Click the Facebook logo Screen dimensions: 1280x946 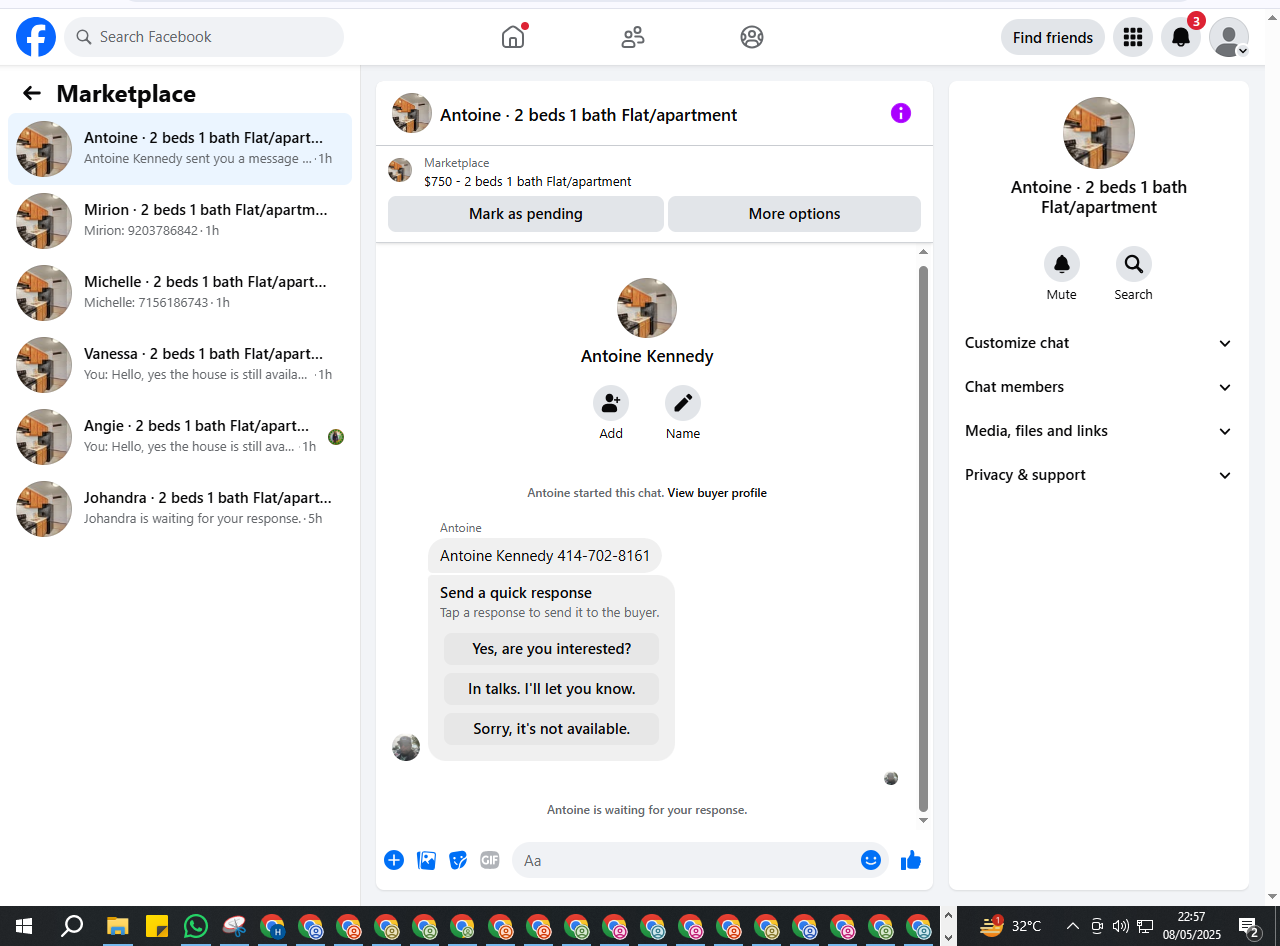pos(36,37)
